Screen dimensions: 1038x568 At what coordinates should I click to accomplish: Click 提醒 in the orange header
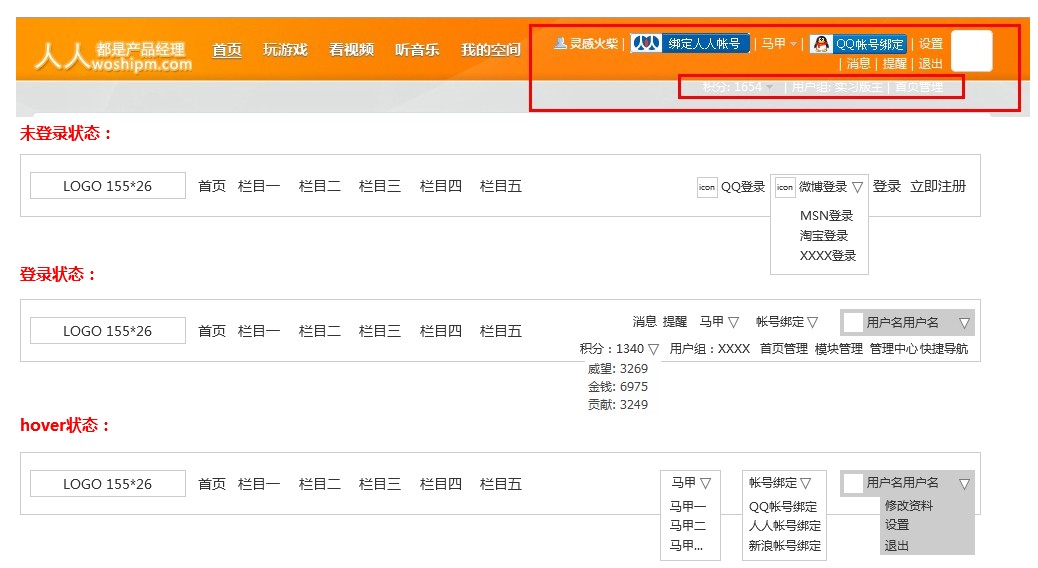point(895,64)
